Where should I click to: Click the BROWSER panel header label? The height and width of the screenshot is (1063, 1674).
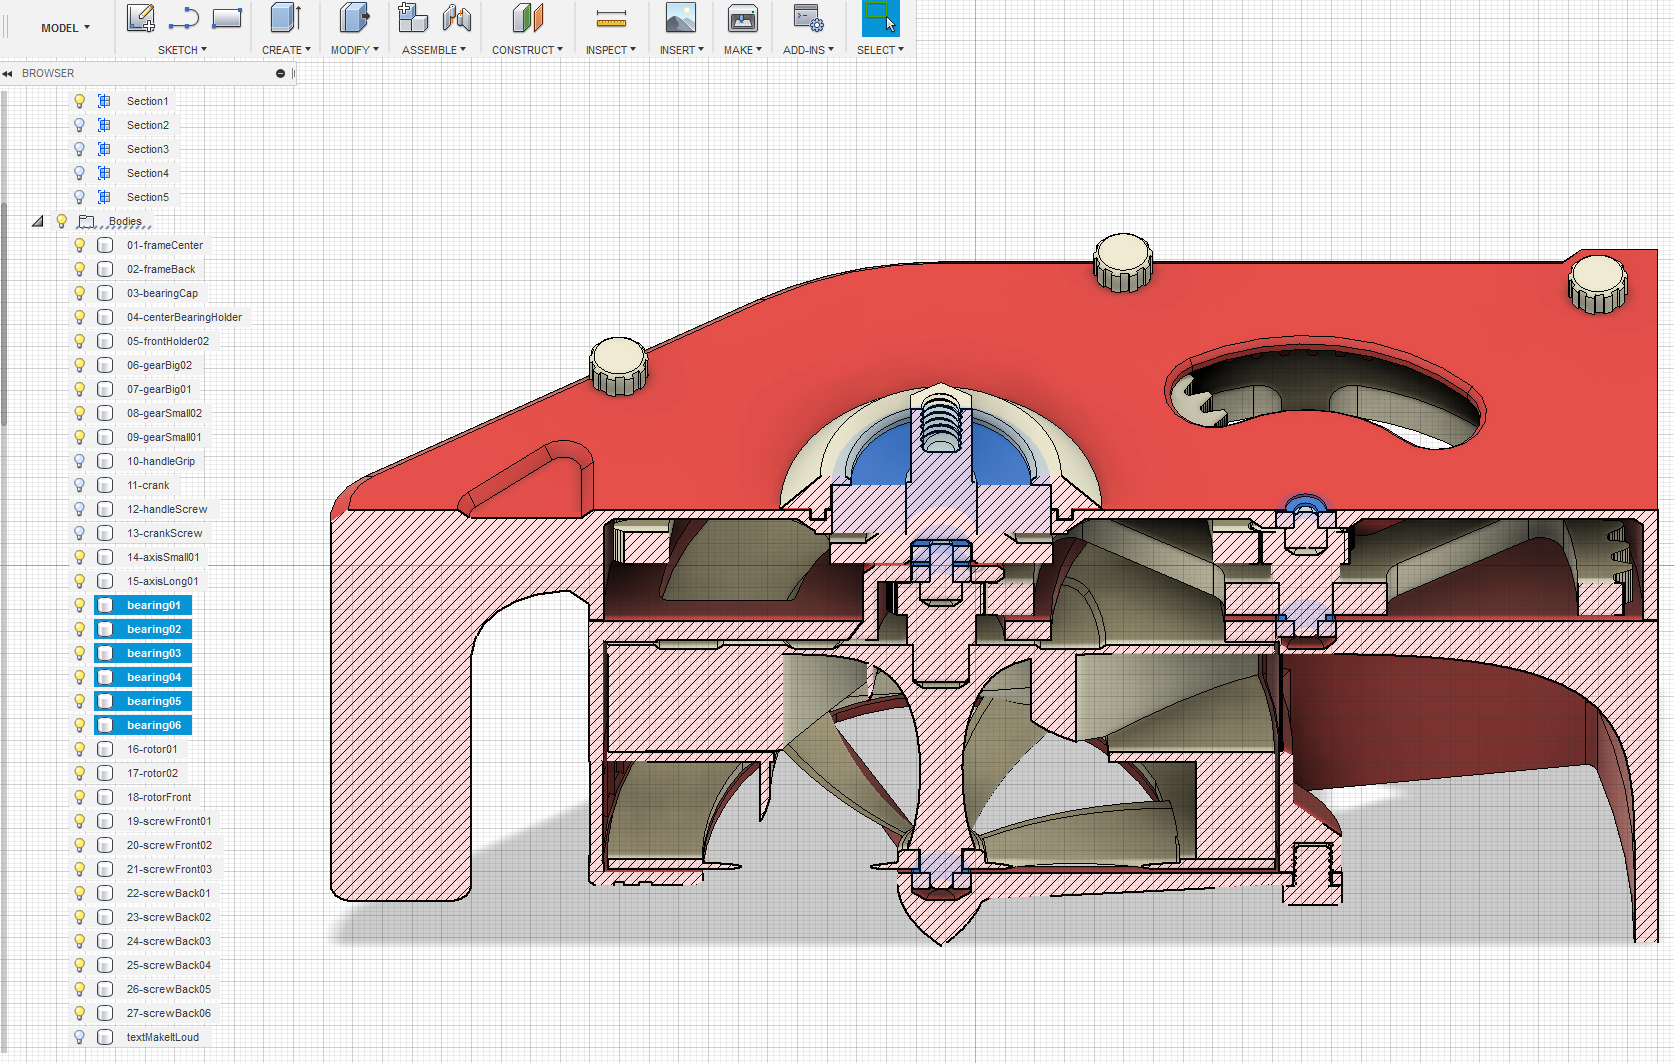tap(48, 73)
